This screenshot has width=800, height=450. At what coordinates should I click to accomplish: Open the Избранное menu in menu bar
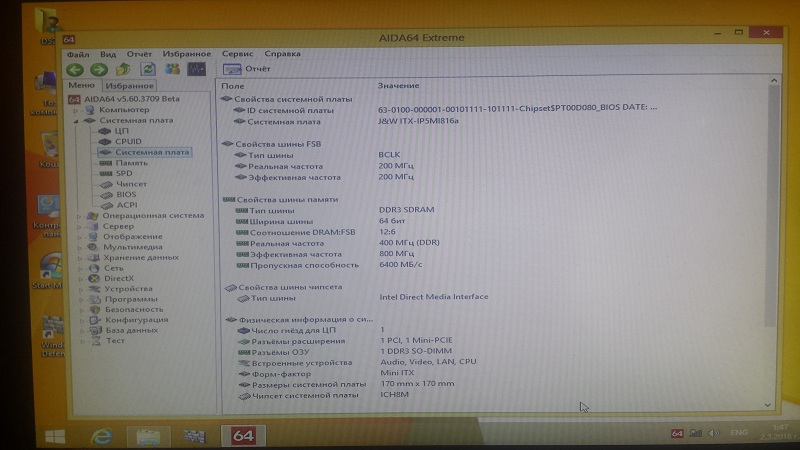point(187,54)
